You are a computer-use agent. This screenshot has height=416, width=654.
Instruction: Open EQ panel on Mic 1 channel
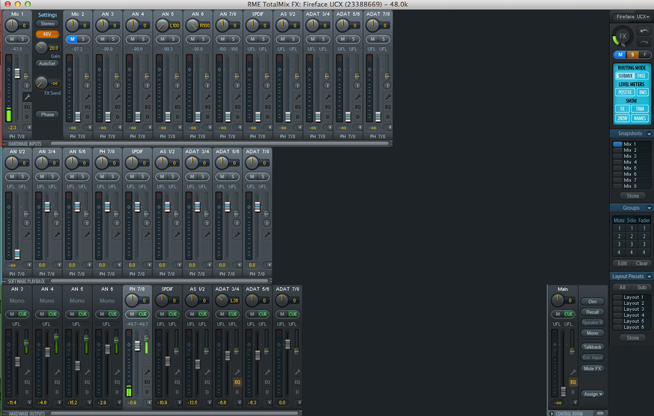pyautogui.click(x=27, y=107)
